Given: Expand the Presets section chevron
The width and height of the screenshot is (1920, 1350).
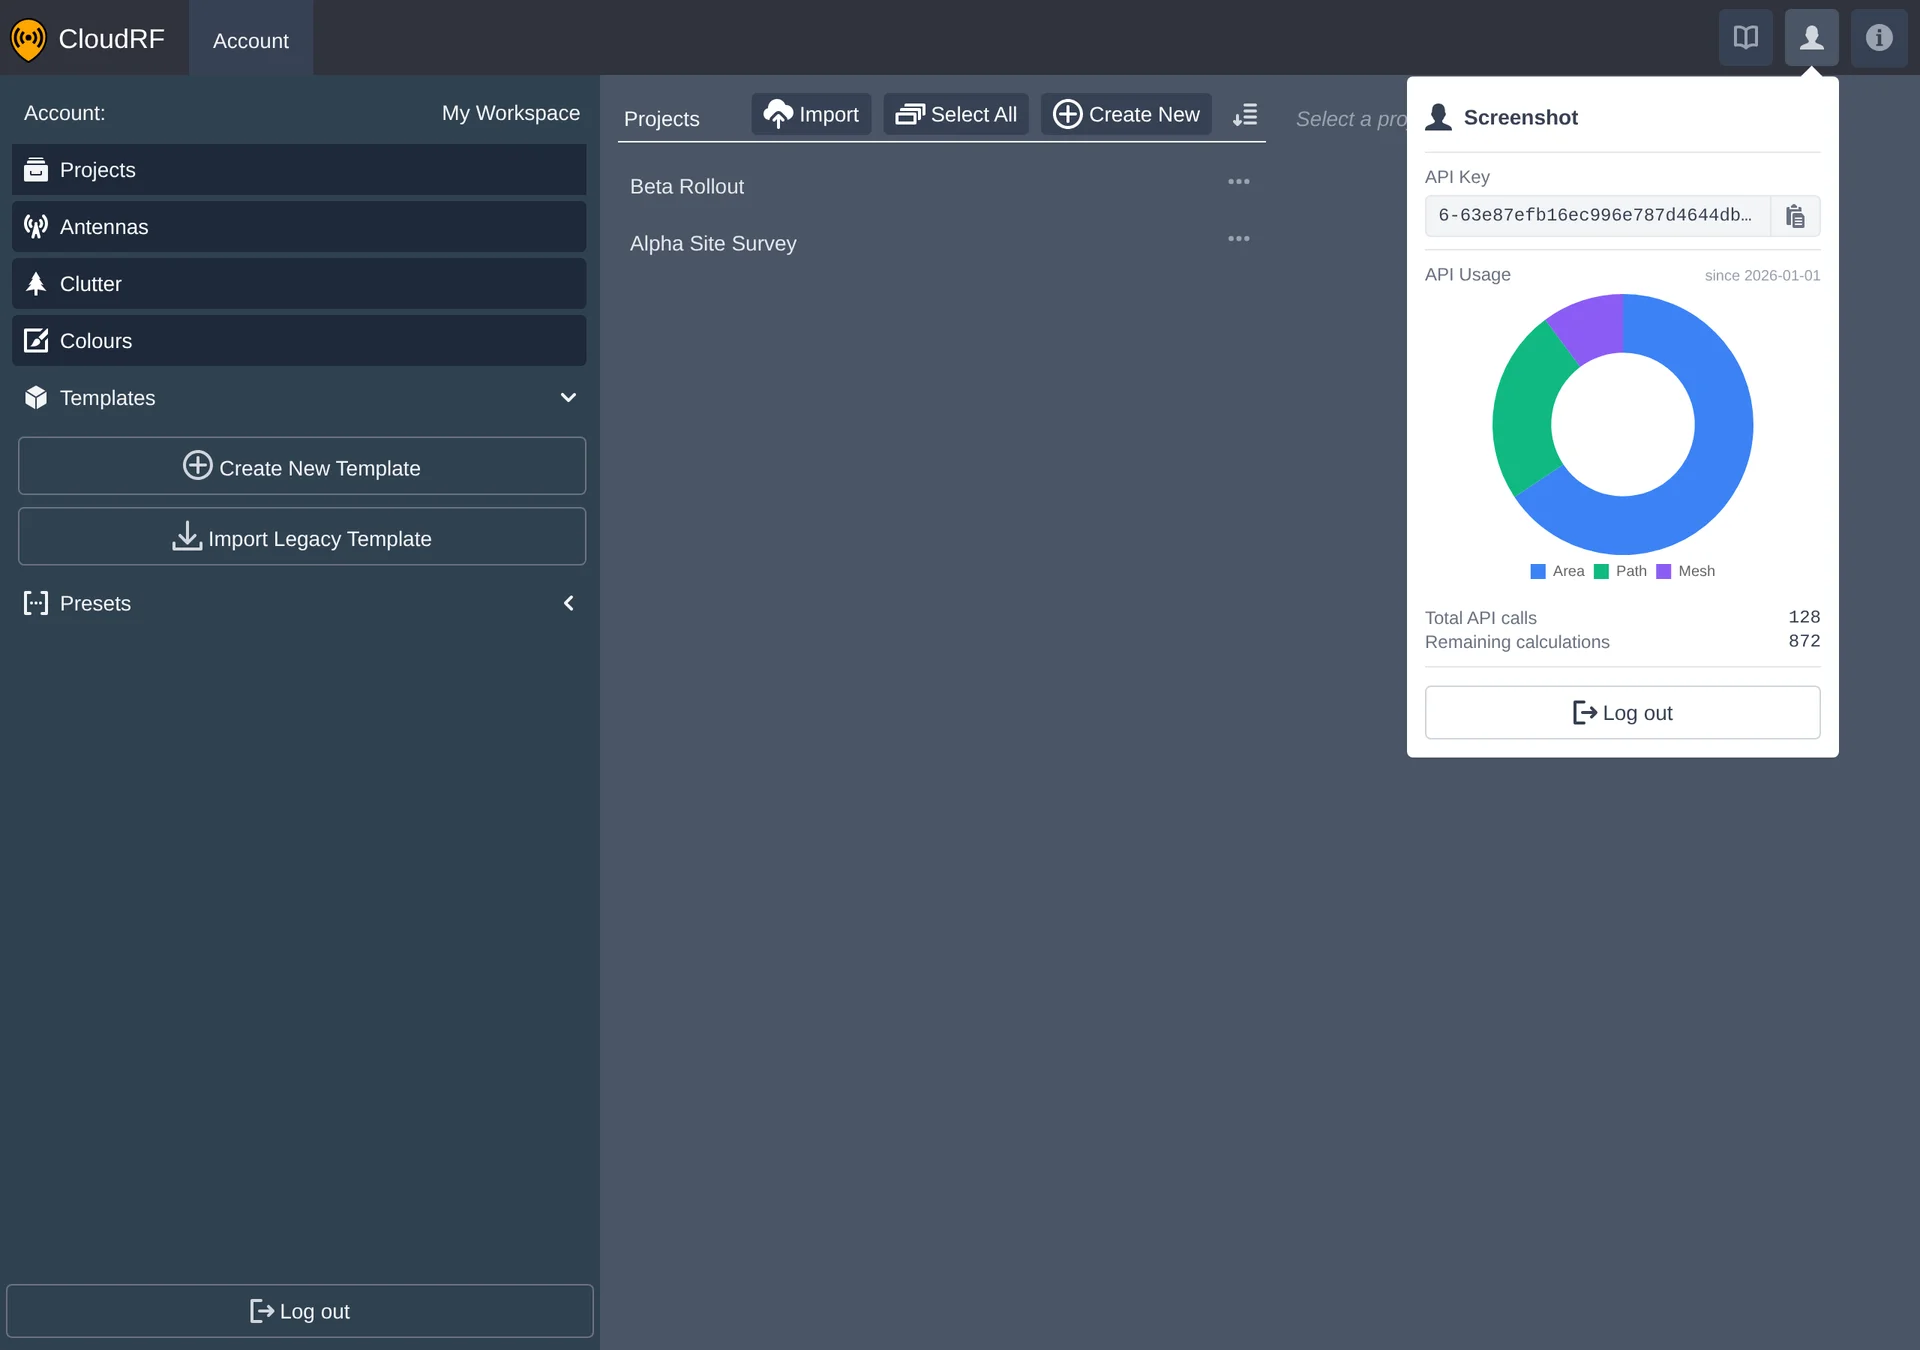Looking at the screenshot, I should [568, 602].
